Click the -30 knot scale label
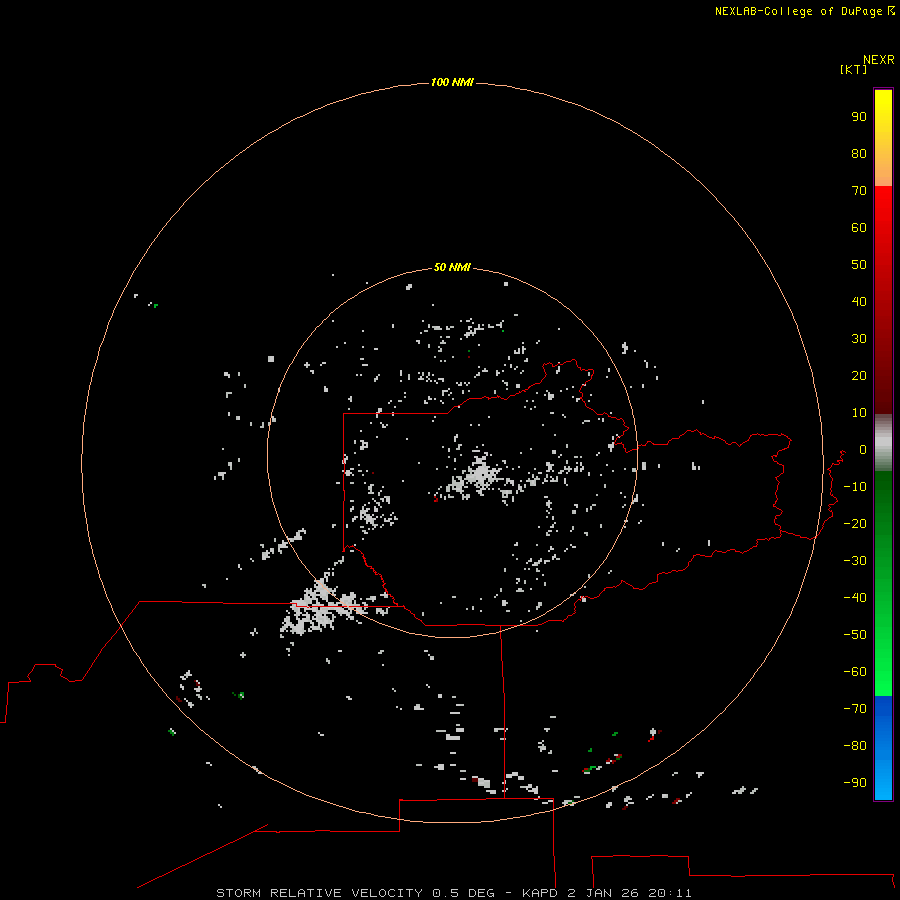 tap(855, 561)
